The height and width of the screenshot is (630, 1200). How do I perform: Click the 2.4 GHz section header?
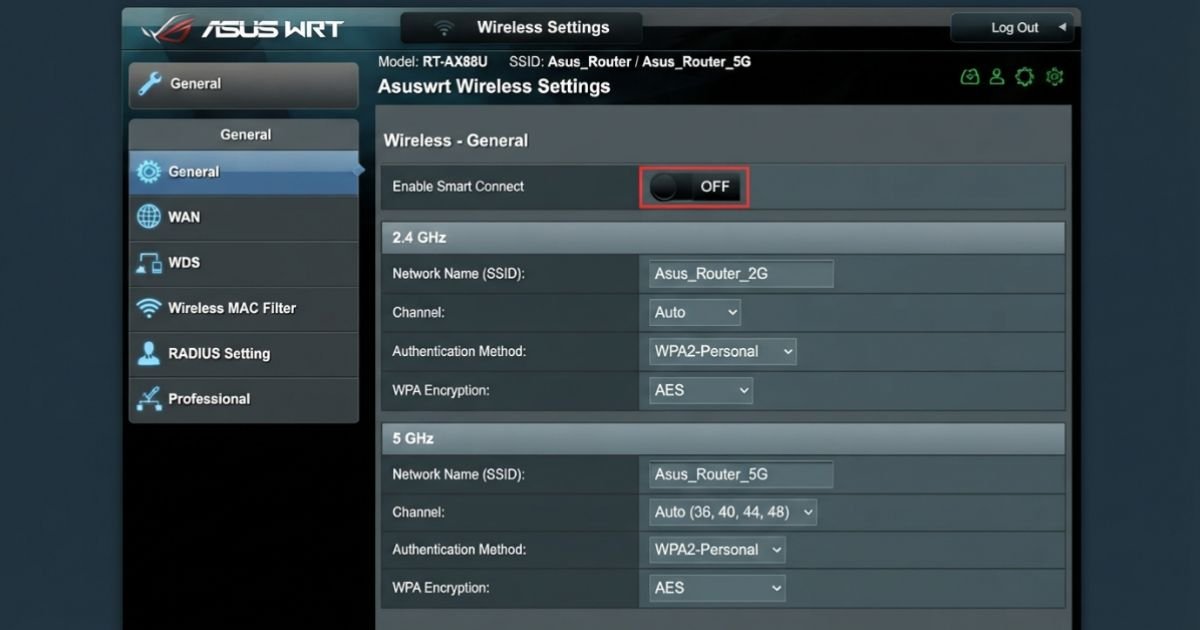pos(724,238)
